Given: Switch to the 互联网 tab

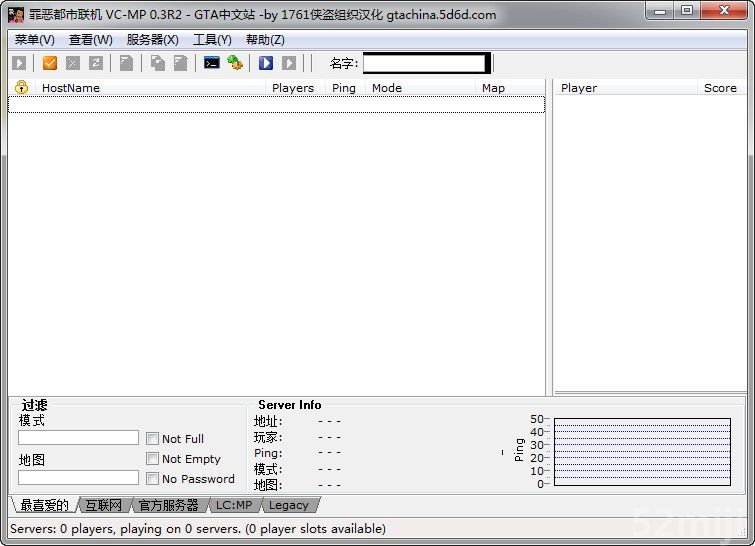Looking at the screenshot, I should (x=103, y=505).
